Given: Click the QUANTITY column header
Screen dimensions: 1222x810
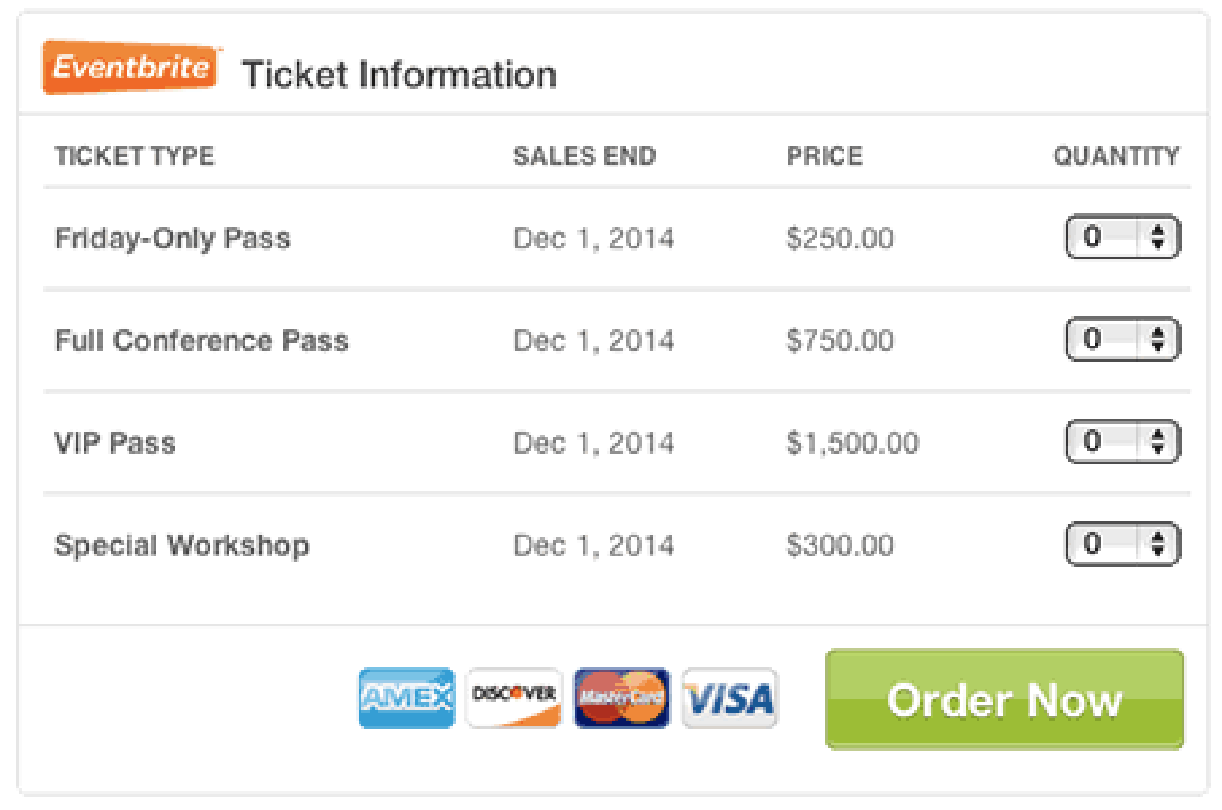Looking at the screenshot, I should [1116, 157].
